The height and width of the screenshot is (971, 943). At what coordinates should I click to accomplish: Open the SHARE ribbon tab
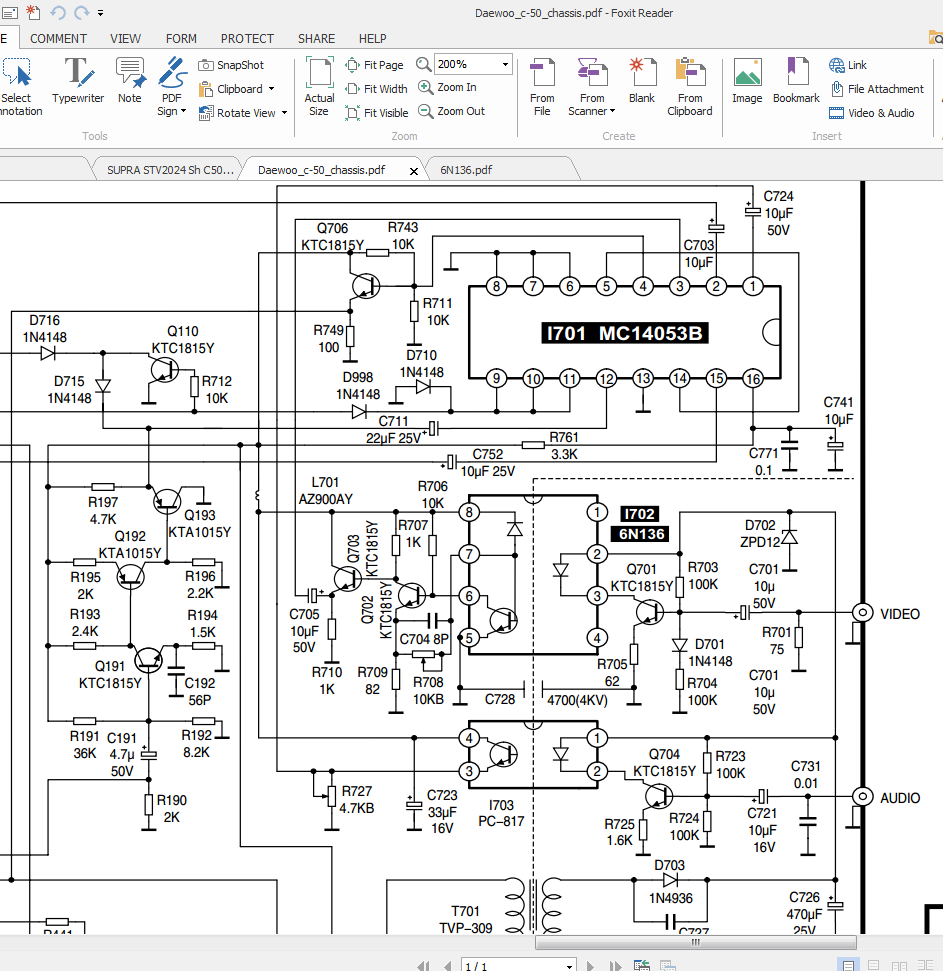coord(316,38)
